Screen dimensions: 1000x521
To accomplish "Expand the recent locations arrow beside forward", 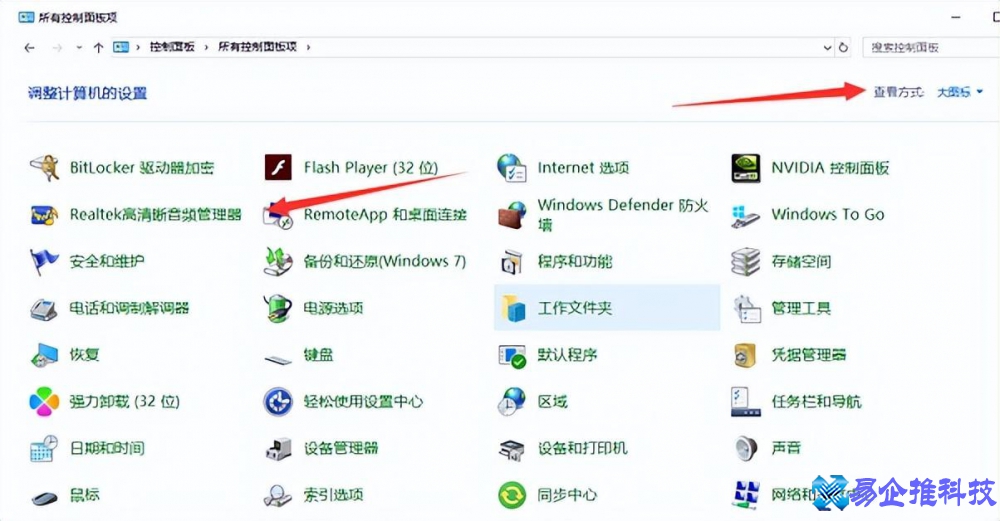I will [78, 47].
